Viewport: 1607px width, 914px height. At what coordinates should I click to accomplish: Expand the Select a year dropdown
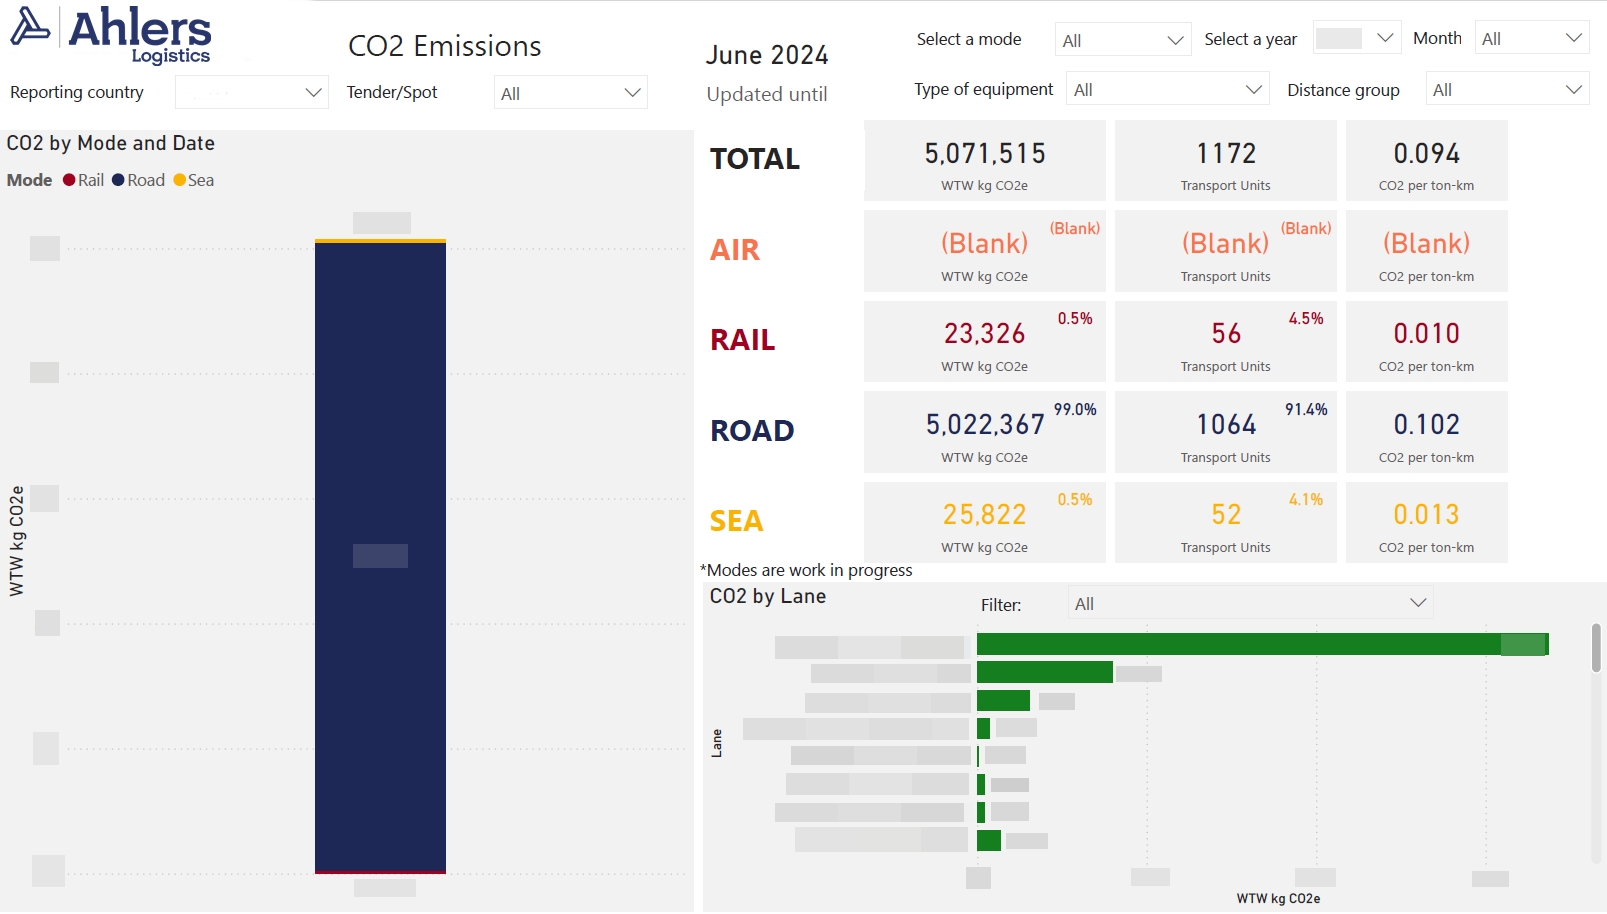click(1356, 38)
